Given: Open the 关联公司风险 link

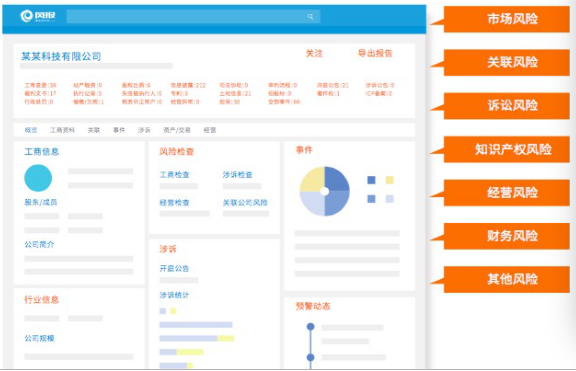Looking at the screenshot, I should 245,202.
